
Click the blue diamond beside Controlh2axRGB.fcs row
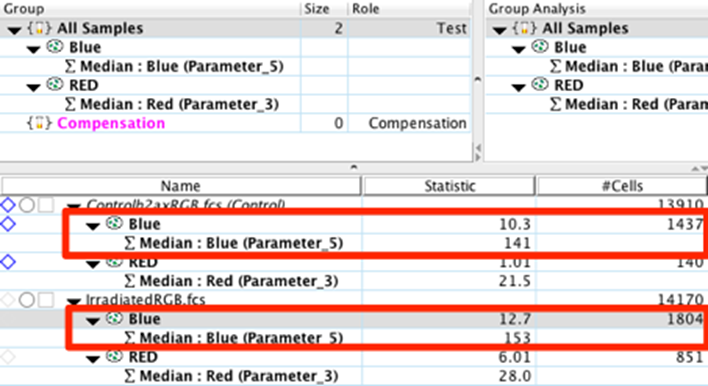[8, 205]
